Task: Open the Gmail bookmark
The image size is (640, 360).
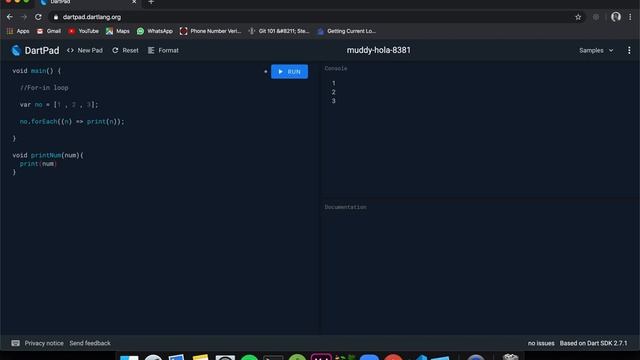Action: [49, 31]
